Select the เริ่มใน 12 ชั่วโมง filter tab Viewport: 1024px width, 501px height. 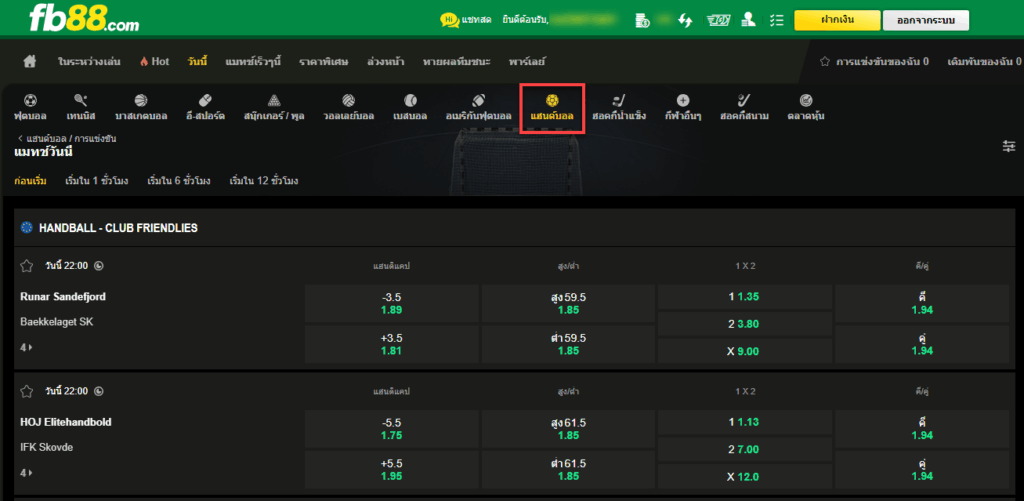pos(264,180)
